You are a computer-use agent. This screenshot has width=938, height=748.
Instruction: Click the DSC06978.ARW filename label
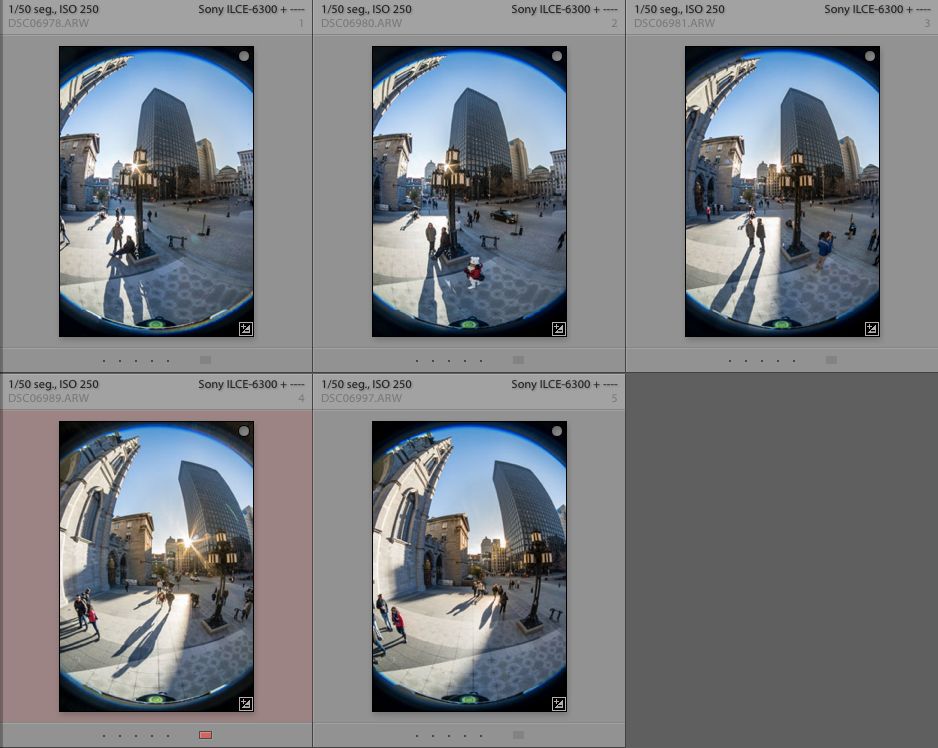click(48, 22)
